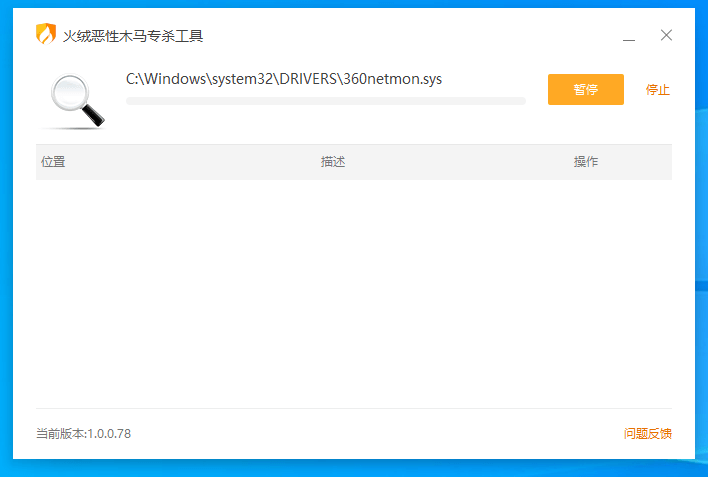
Task: Click the Huorong flame shield logo
Action: coord(46,34)
